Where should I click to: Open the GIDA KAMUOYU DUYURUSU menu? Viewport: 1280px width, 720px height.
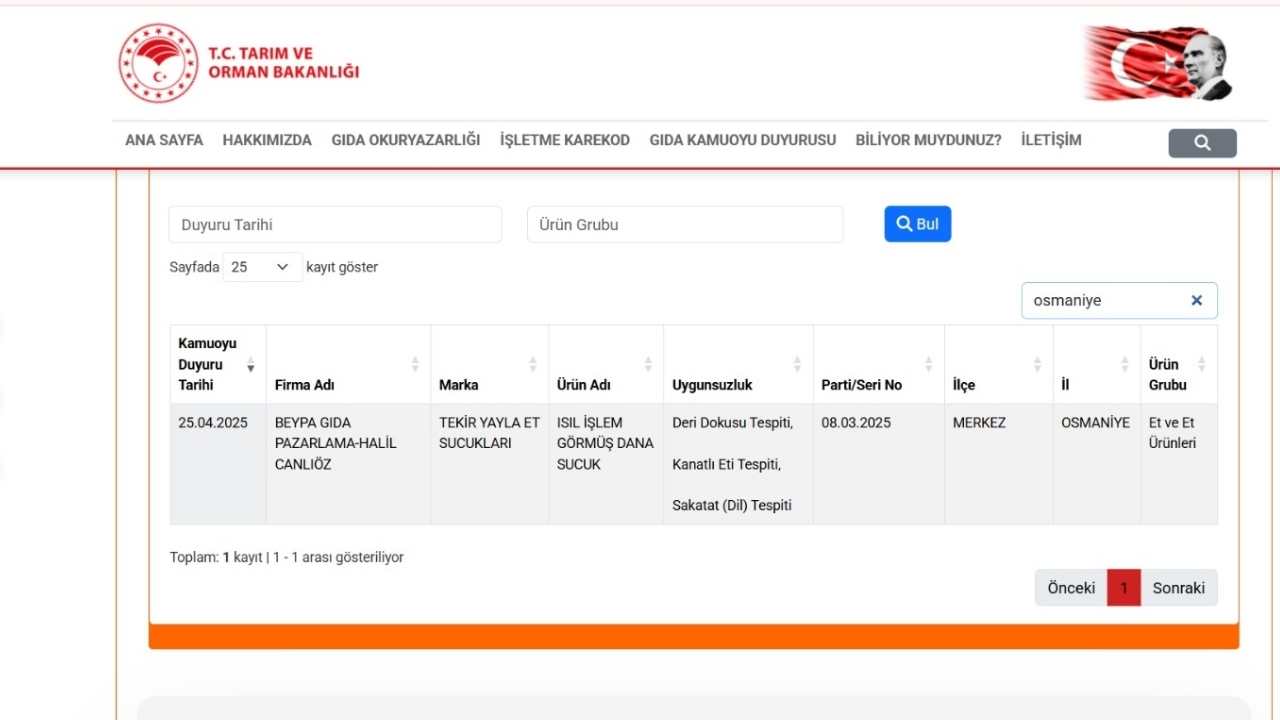[742, 140]
